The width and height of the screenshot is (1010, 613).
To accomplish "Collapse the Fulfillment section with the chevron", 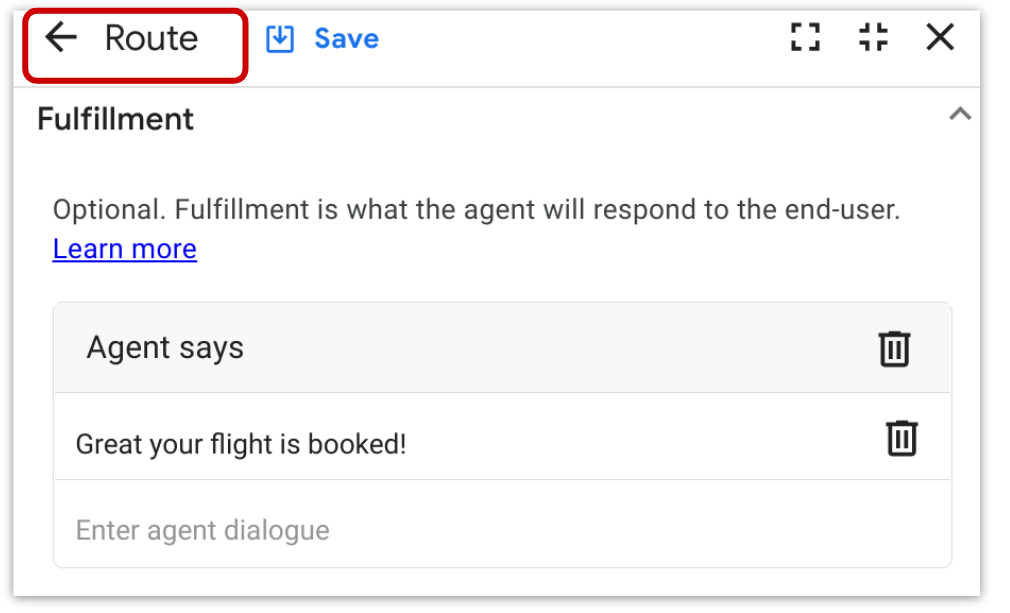I will point(960,115).
